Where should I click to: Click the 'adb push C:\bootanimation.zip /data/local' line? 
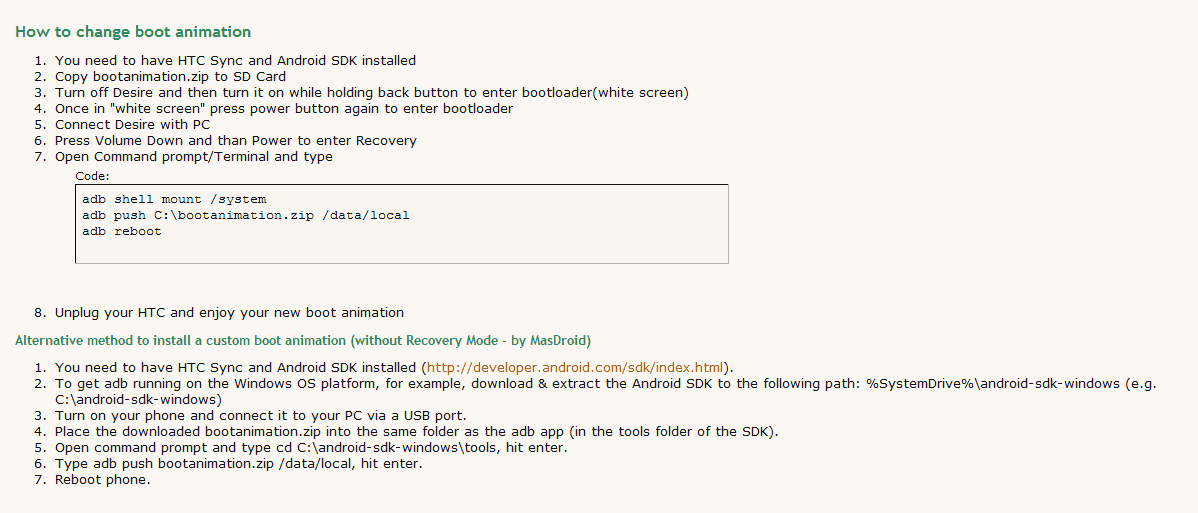pos(246,216)
